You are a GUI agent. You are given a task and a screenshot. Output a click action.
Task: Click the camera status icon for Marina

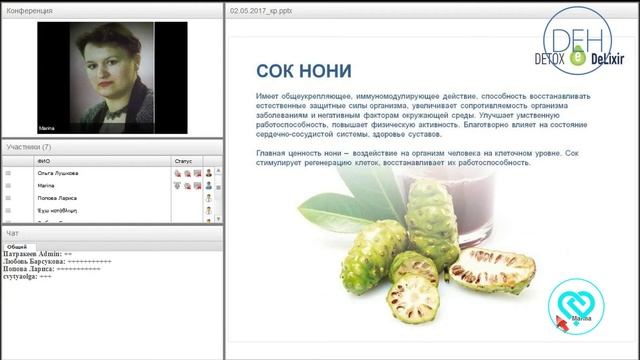click(x=187, y=186)
